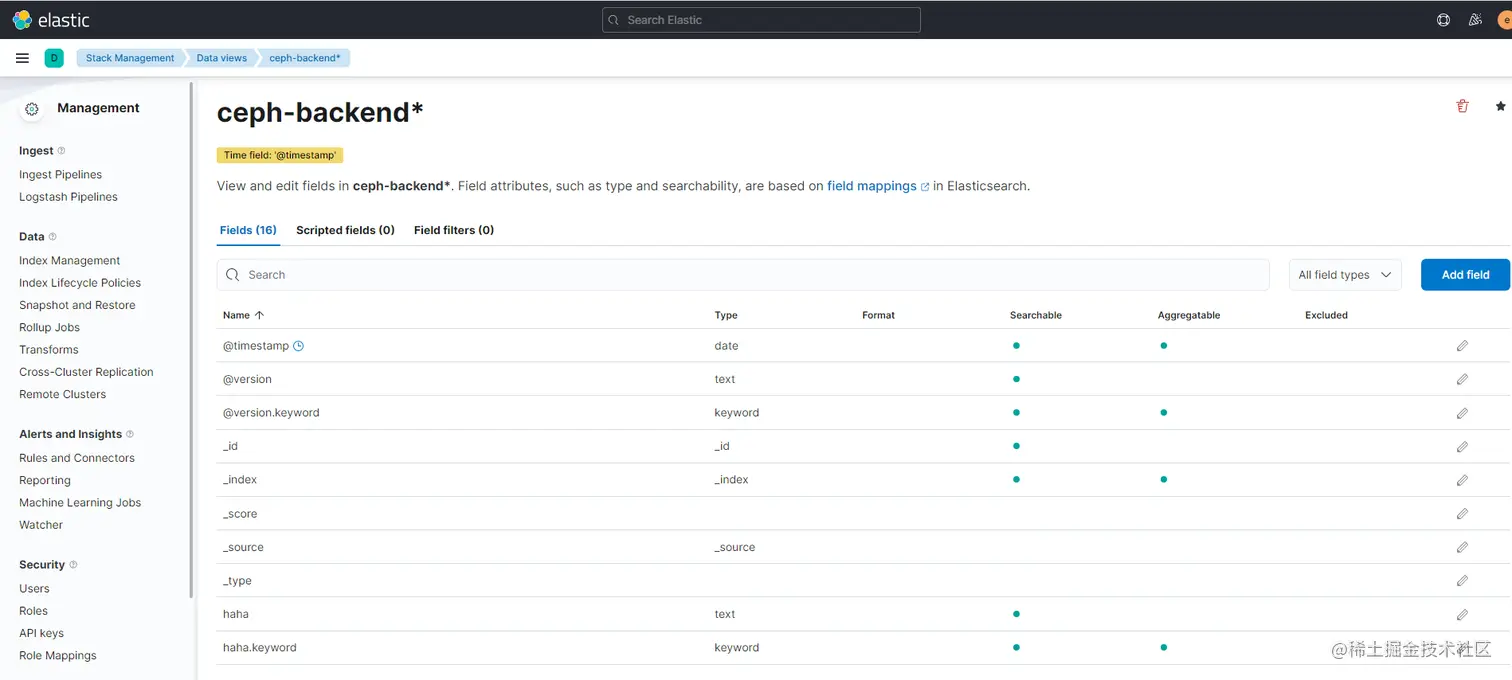Open Transforms in sidebar

[x=48, y=350]
